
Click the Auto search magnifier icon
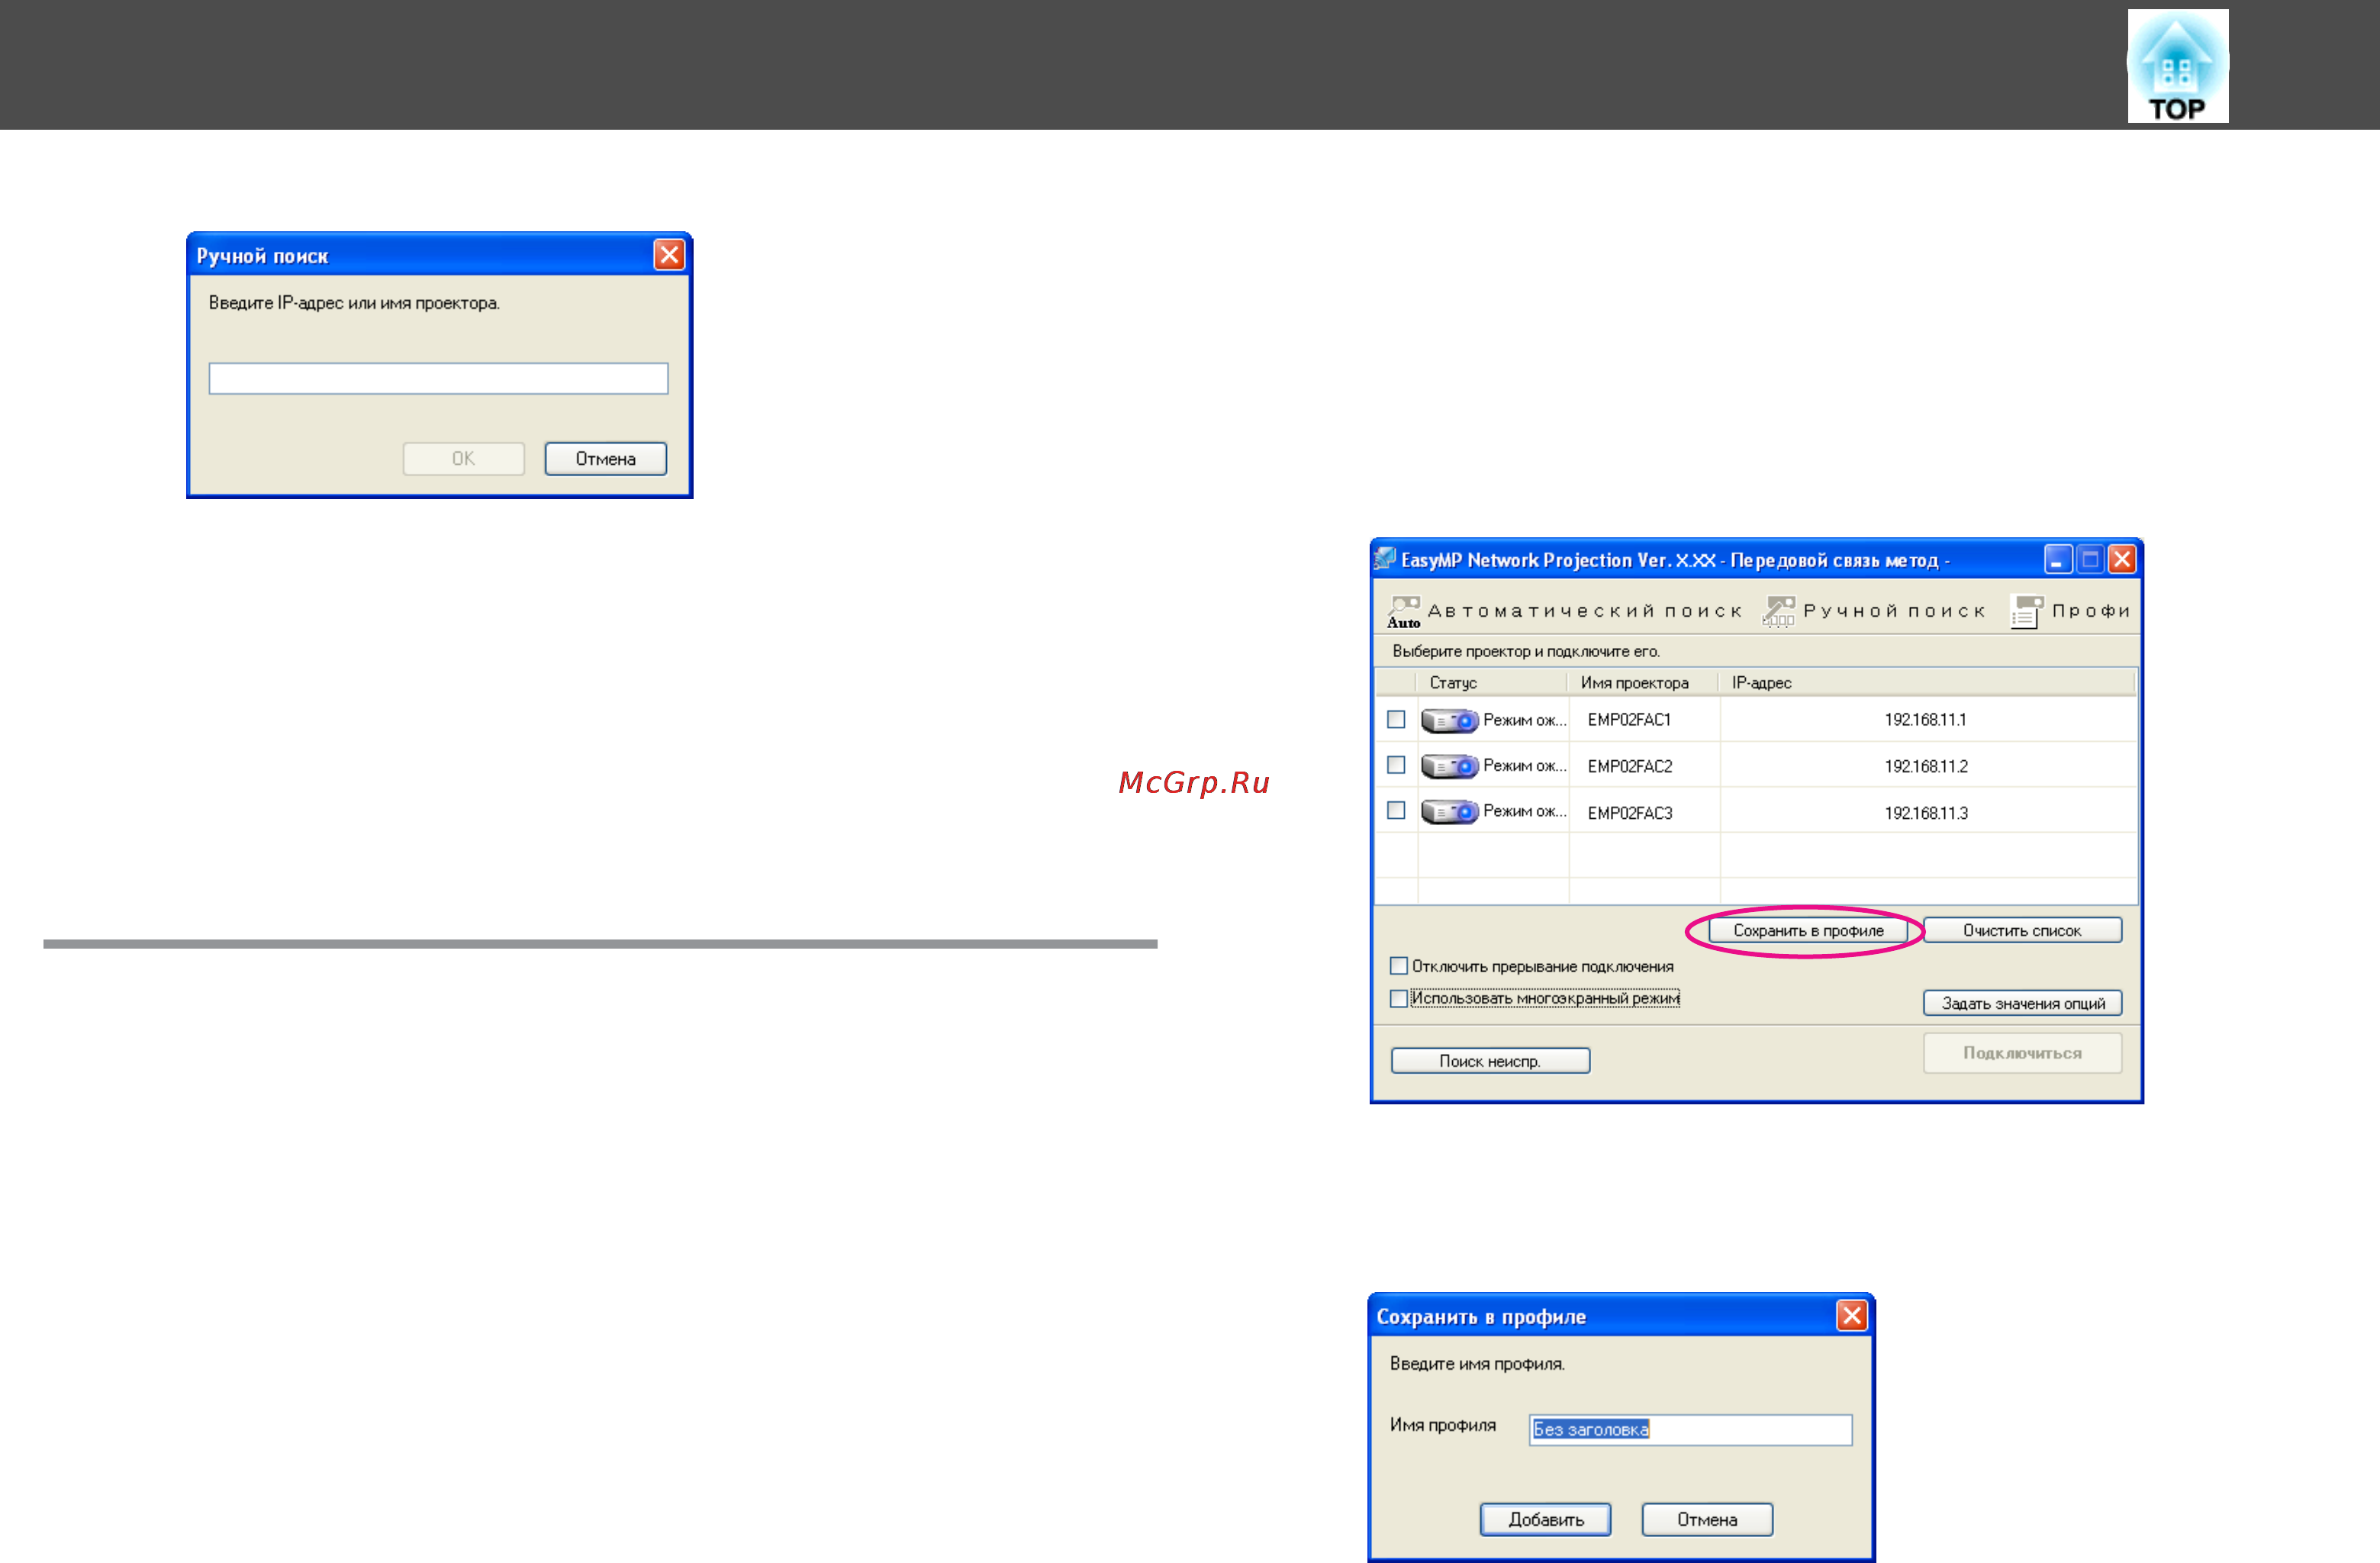point(1404,612)
